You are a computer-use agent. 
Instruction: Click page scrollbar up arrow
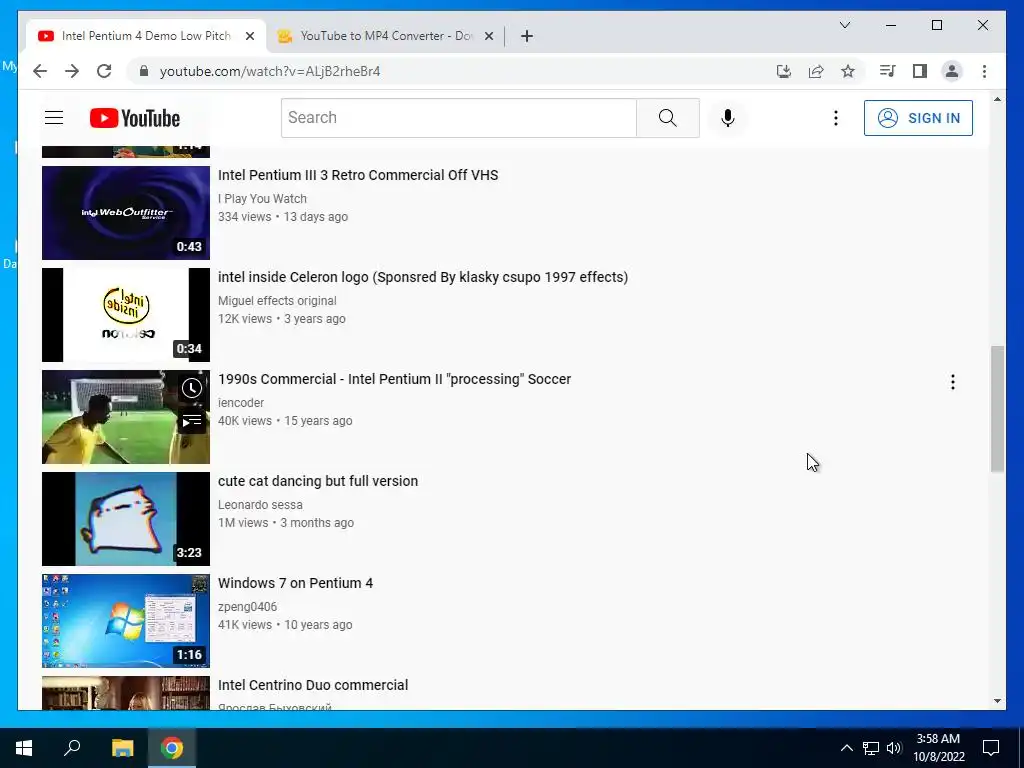(997, 99)
